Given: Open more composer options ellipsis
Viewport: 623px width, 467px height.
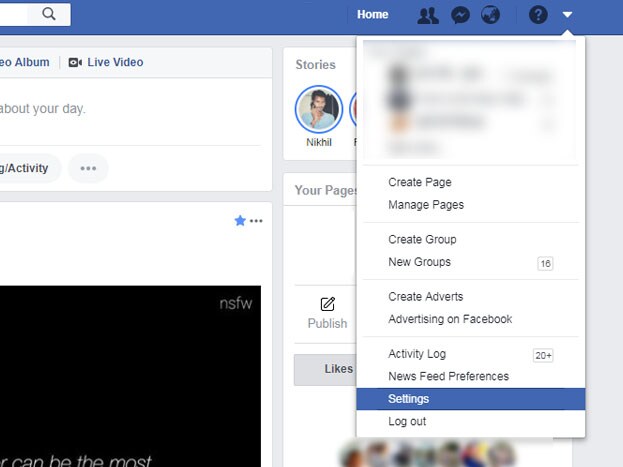Looking at the screenshot, I should 88,168.
